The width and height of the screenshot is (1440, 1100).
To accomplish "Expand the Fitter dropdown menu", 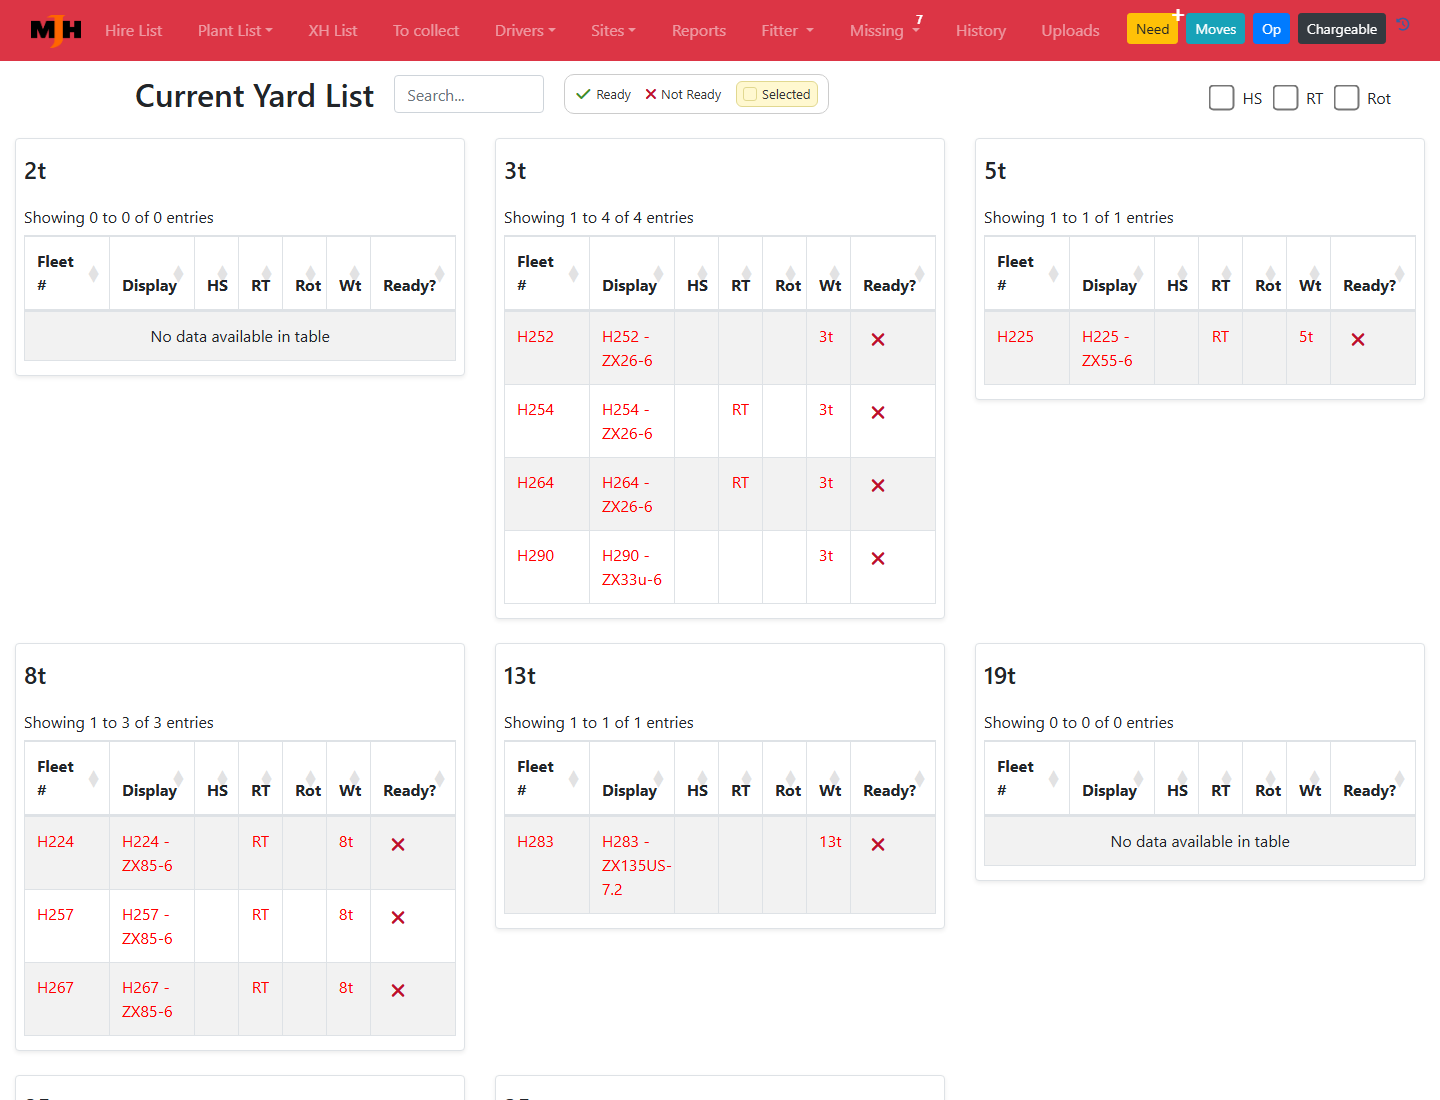I will (787, 31).
